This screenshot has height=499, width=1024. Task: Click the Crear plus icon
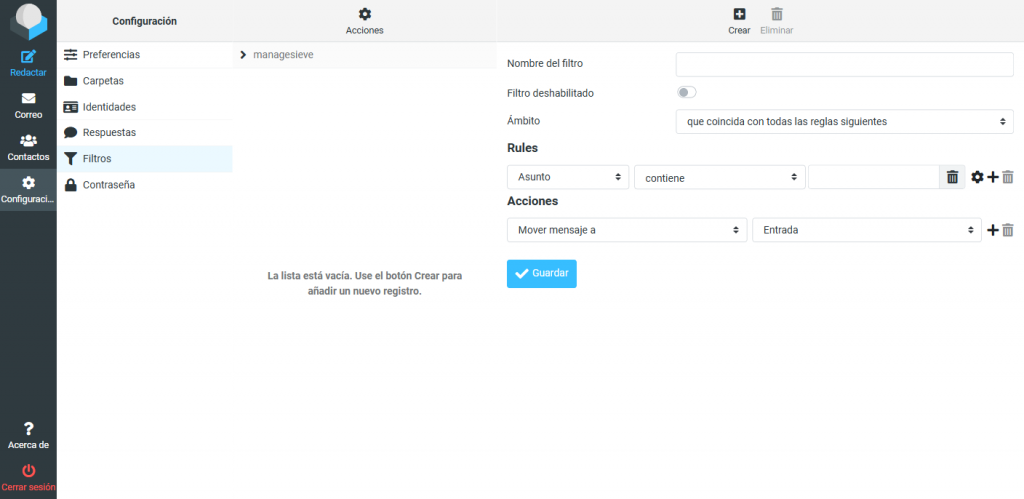tap(739, 14)
